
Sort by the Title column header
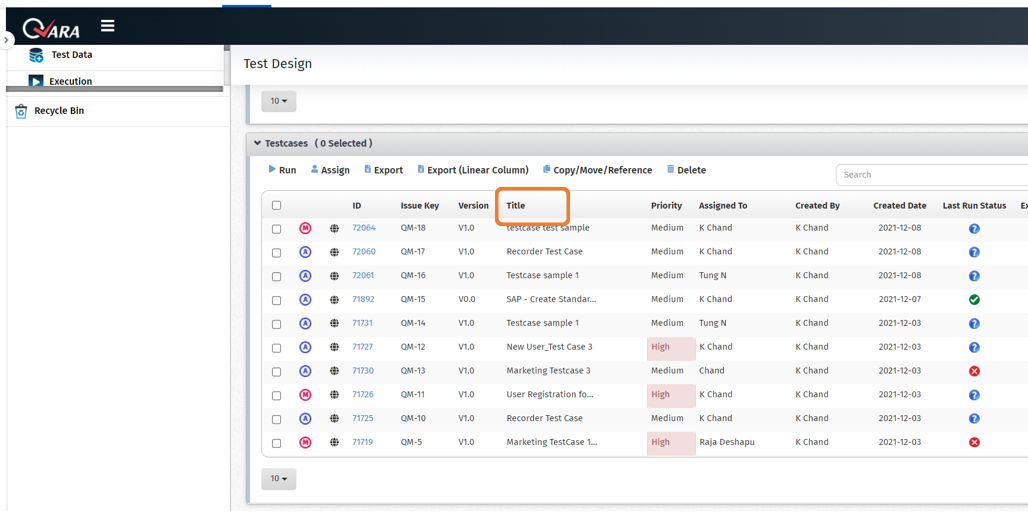point(515,205)
